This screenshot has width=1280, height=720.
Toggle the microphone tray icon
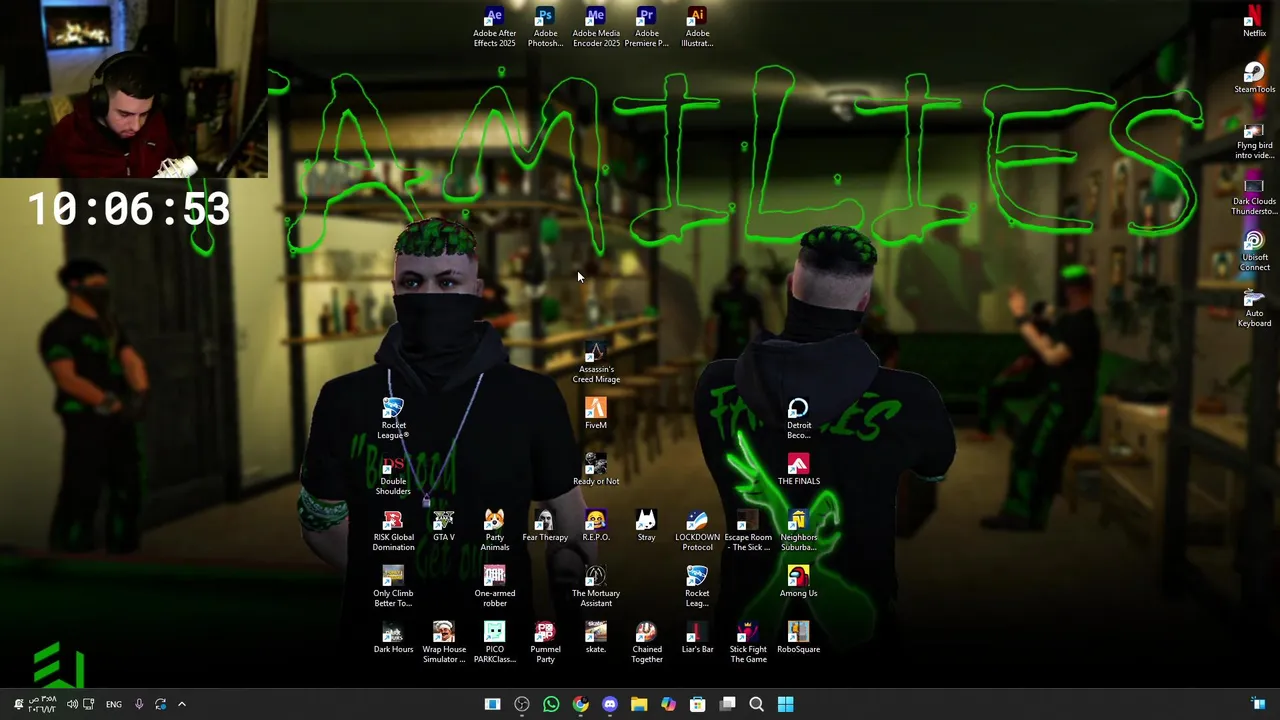pos(139,704)
